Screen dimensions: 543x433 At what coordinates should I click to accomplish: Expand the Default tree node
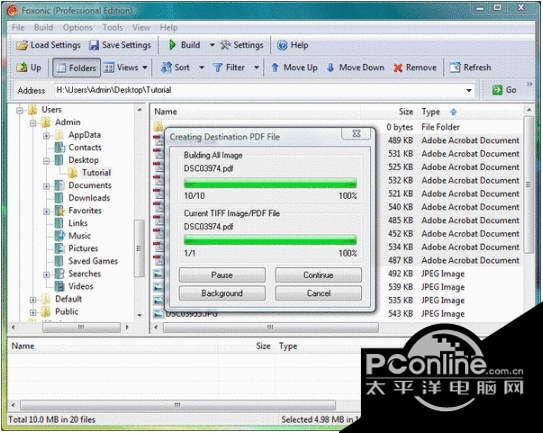point(33,300)
